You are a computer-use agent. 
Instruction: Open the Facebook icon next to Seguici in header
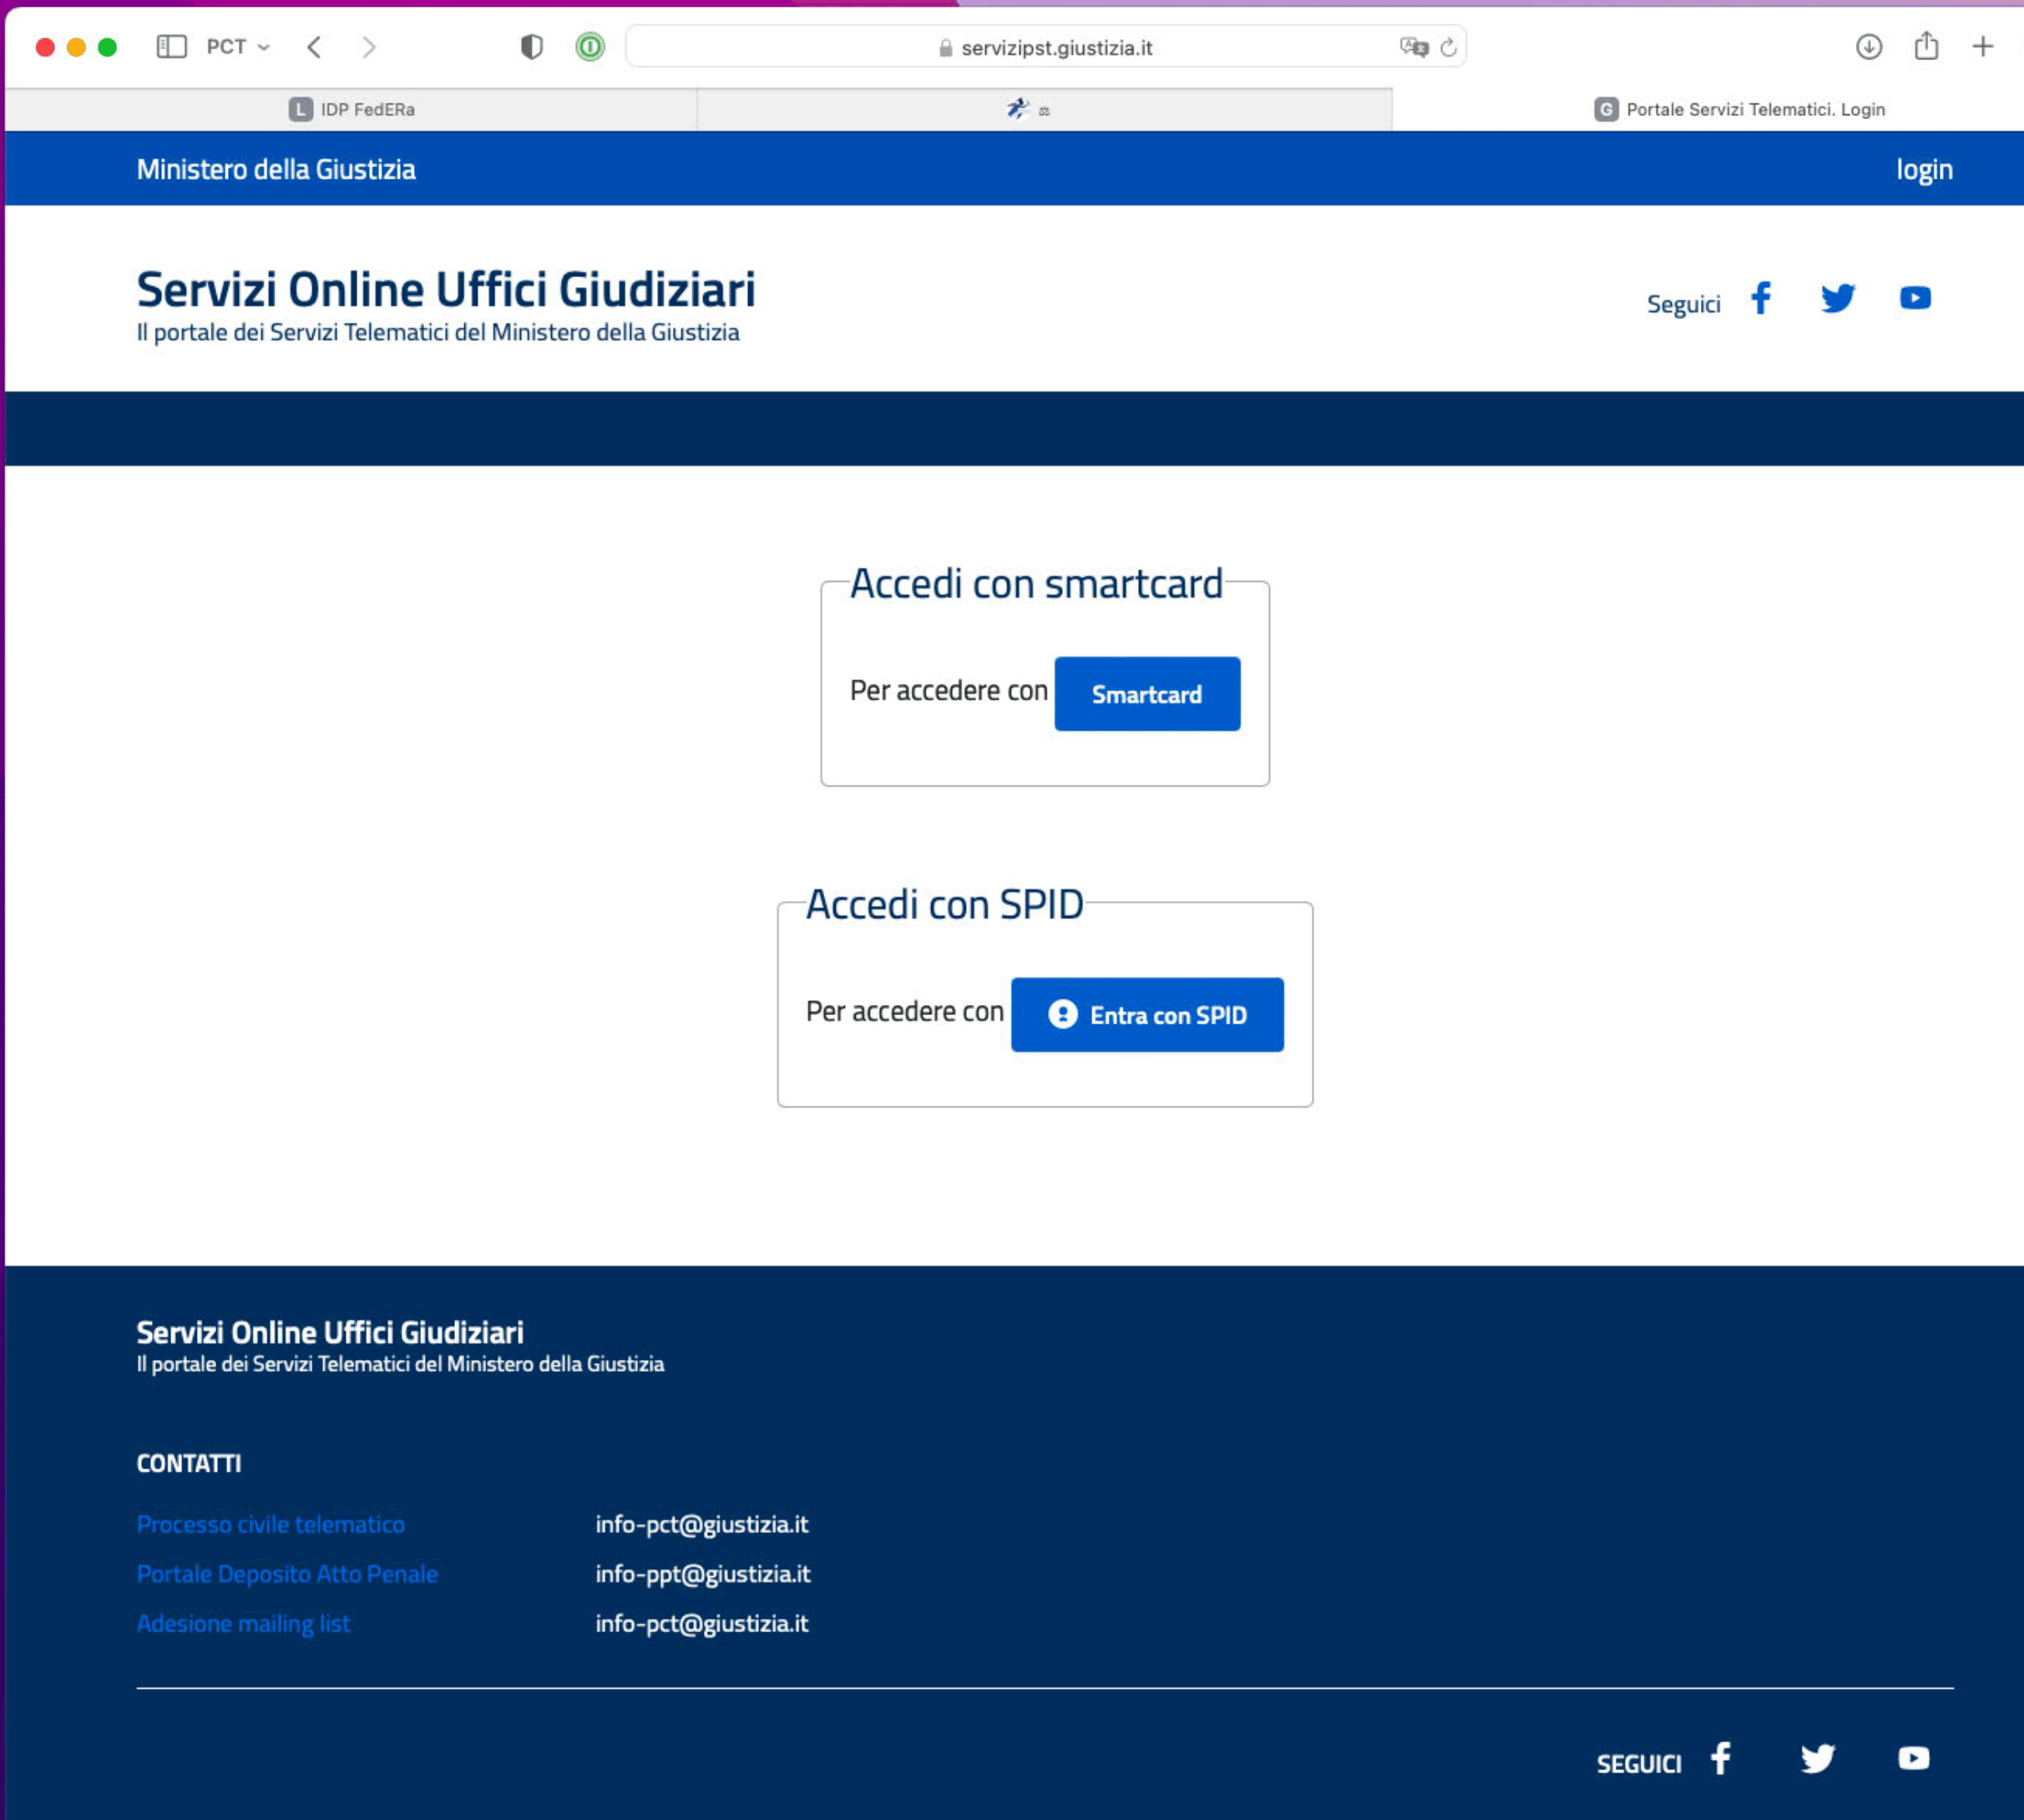pyautogui.click(x=1761, y=298)
